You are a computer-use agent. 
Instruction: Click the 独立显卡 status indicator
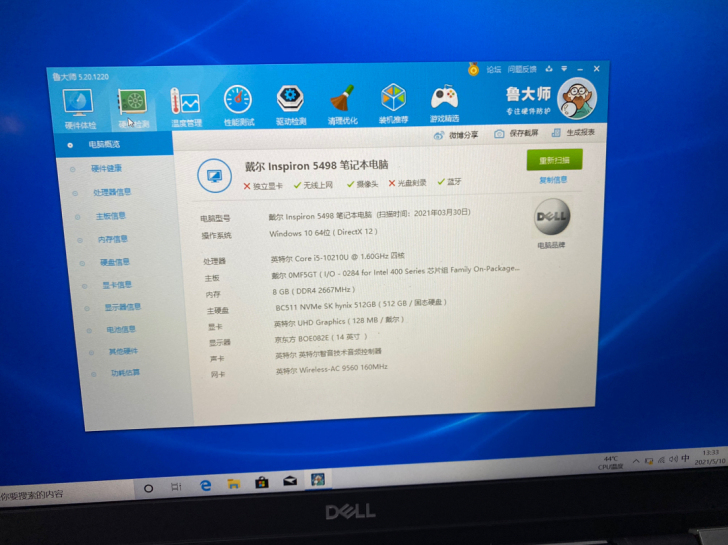263,186
